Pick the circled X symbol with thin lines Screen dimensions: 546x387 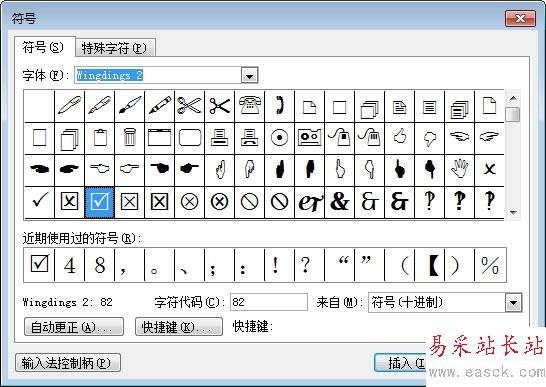190,202
